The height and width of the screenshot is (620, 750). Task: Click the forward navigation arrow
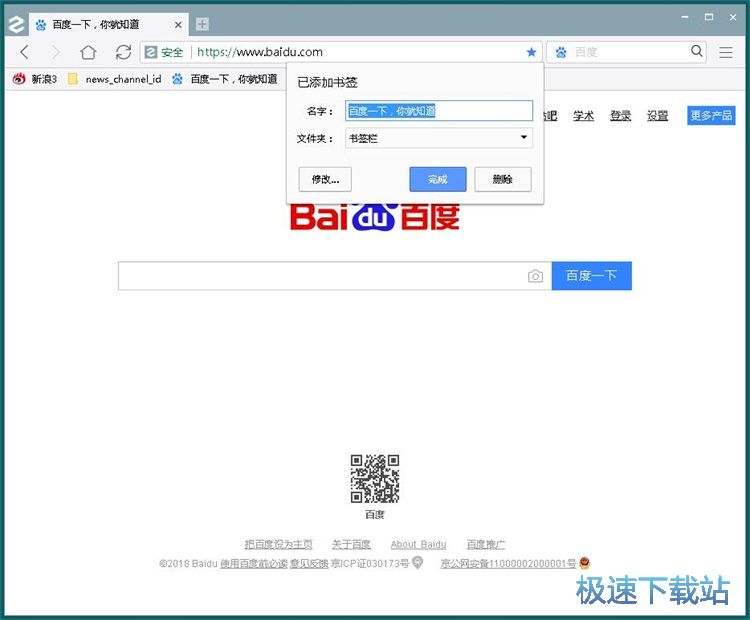[x=56, y=52]
